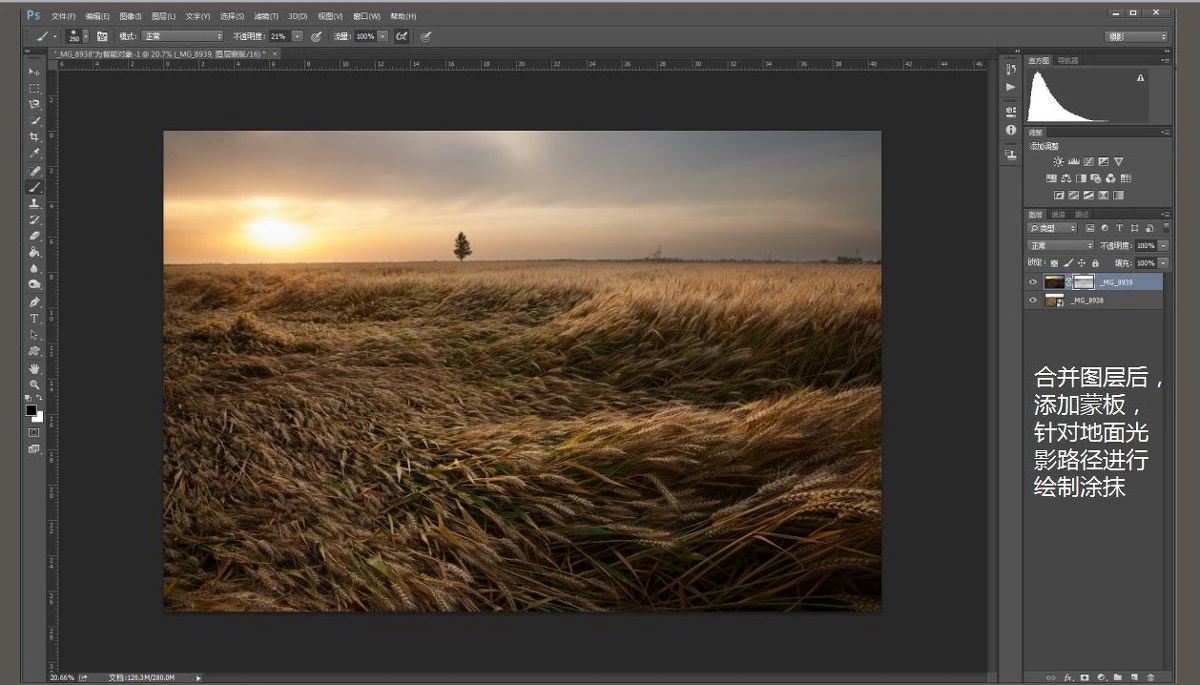This screenshot has height=685, width=1200.
Task: Choose the Clone Stamp tool
Action: pyautogui.click(x=34, y=203)
